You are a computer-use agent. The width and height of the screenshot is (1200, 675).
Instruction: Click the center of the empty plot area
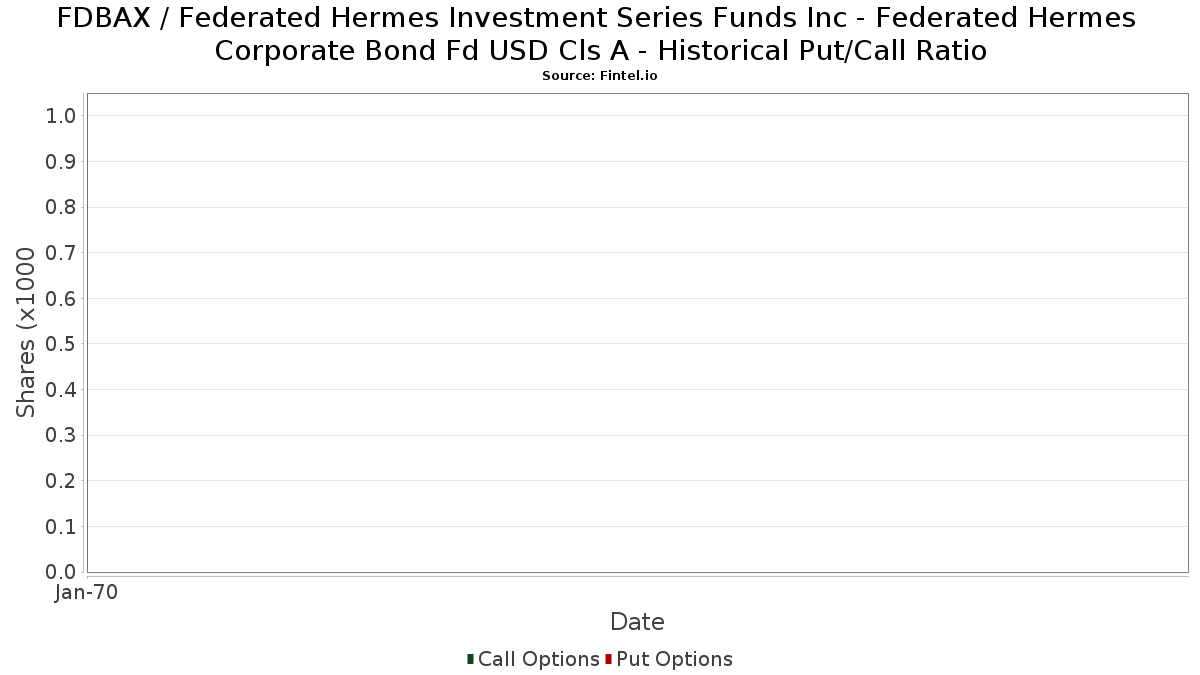point(637,333)
